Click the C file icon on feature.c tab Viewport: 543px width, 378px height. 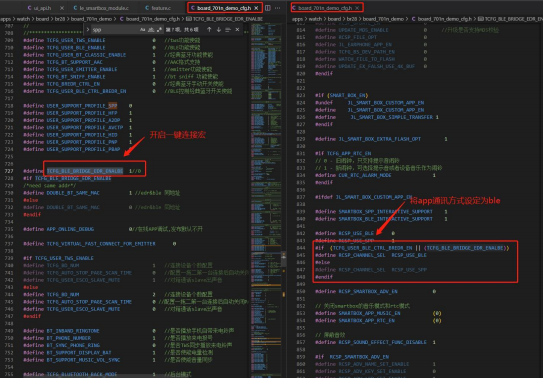(147, 8)
